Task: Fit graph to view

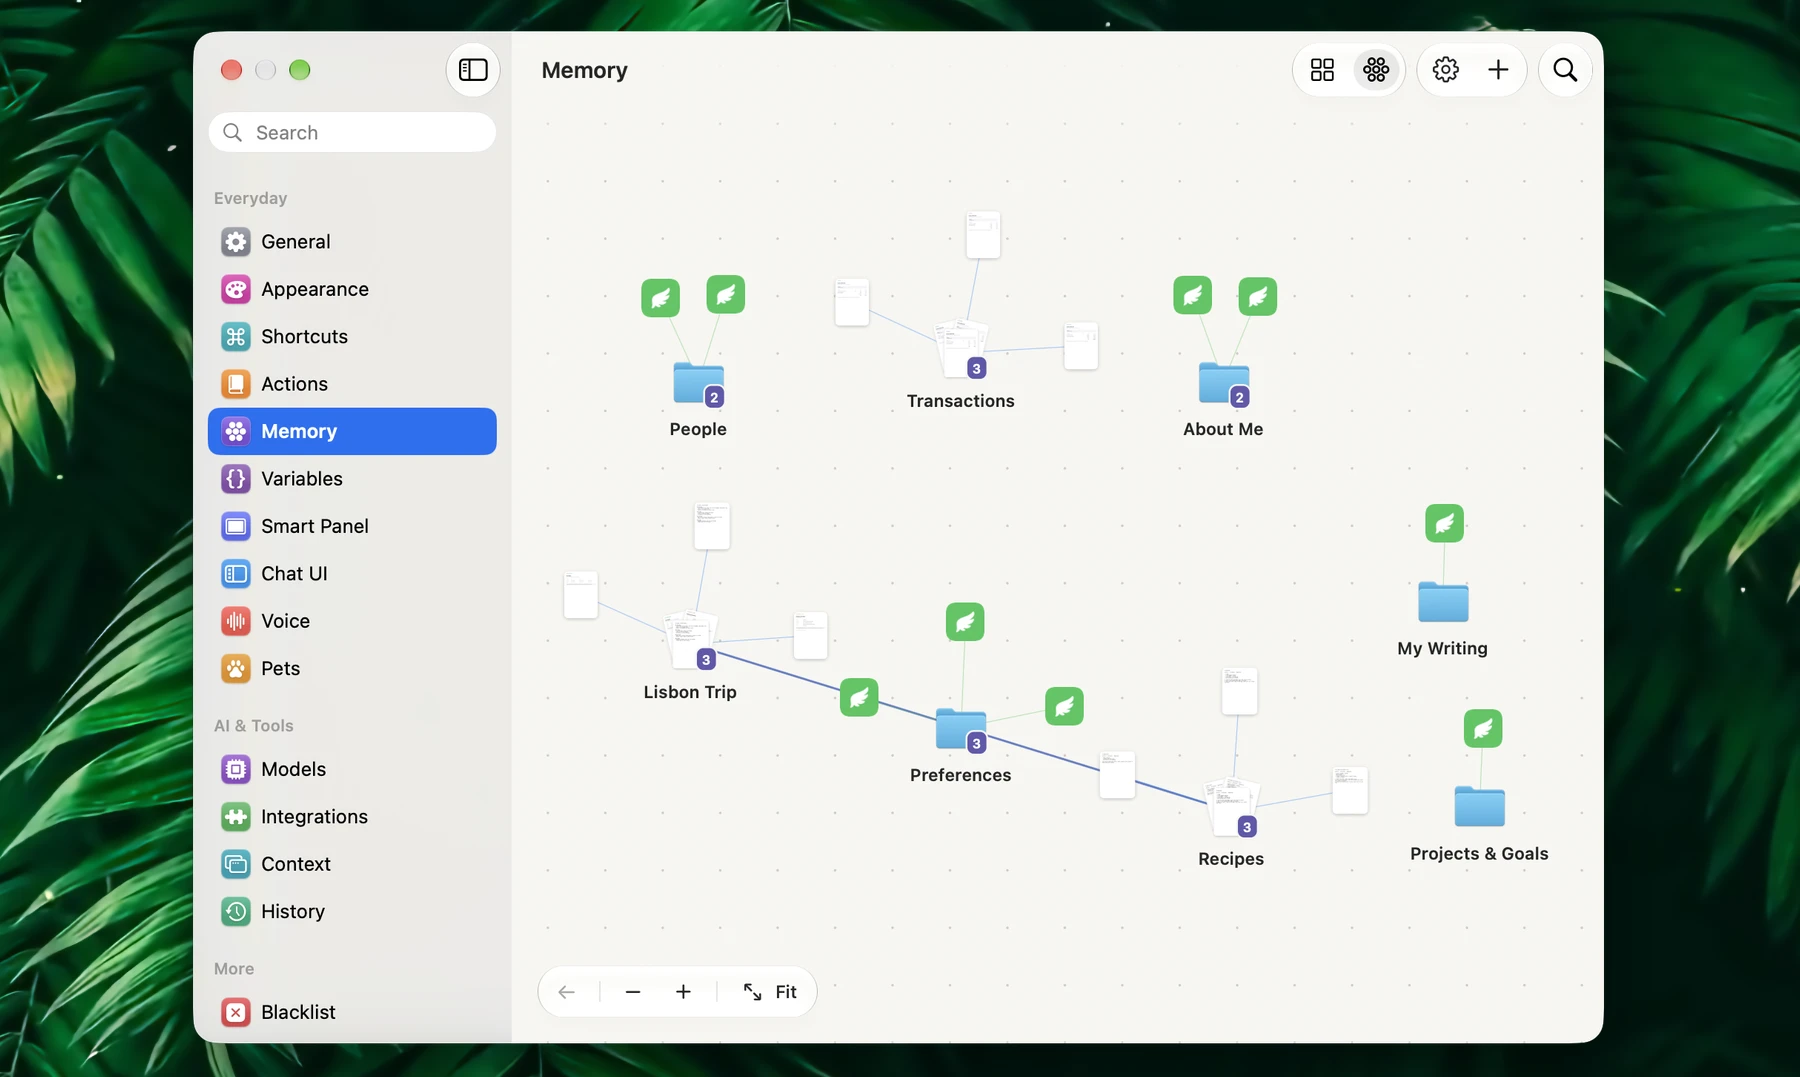Action: pyautogui.click(x=769, y=992)
